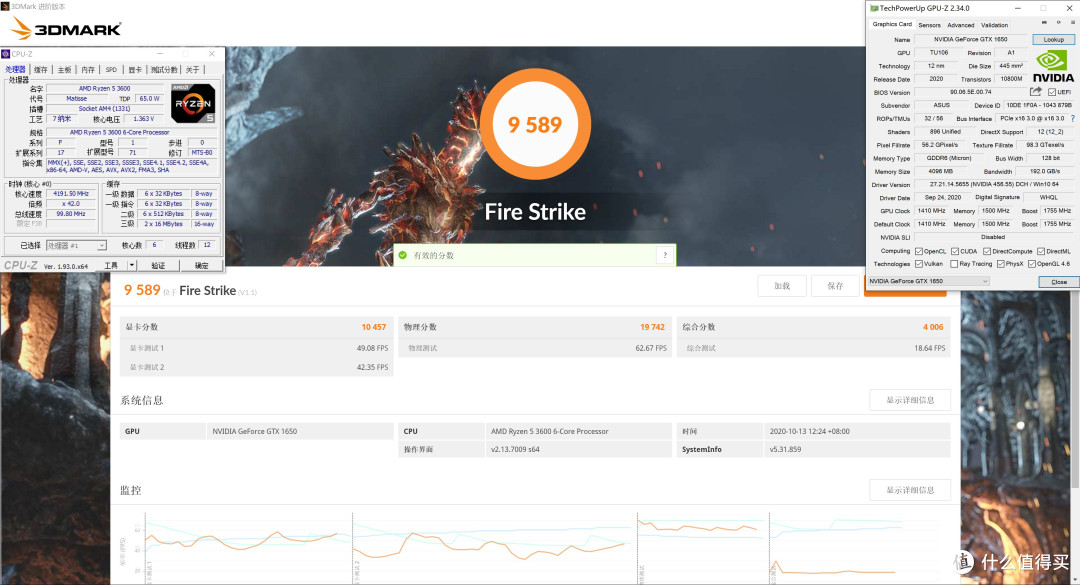Click the 加载 button in 3DMark

782,286
